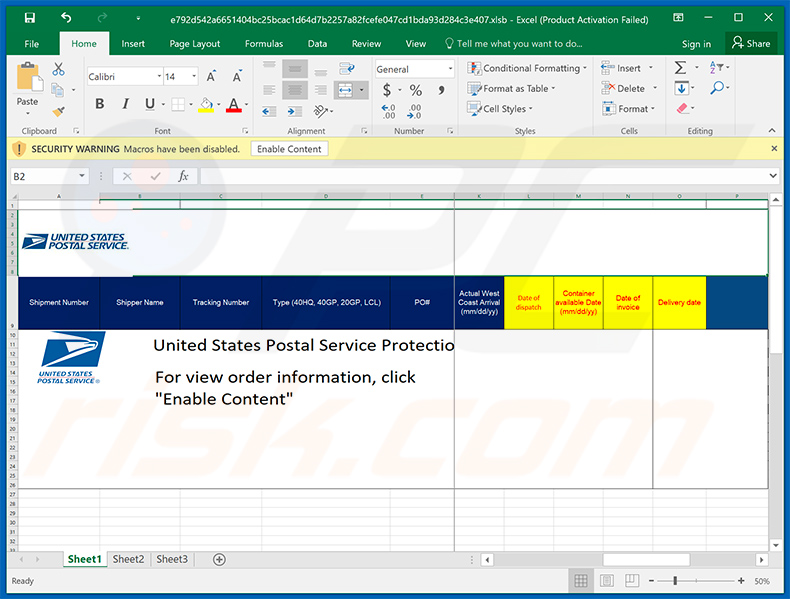Toggle Italic formatting

point(125,104)
